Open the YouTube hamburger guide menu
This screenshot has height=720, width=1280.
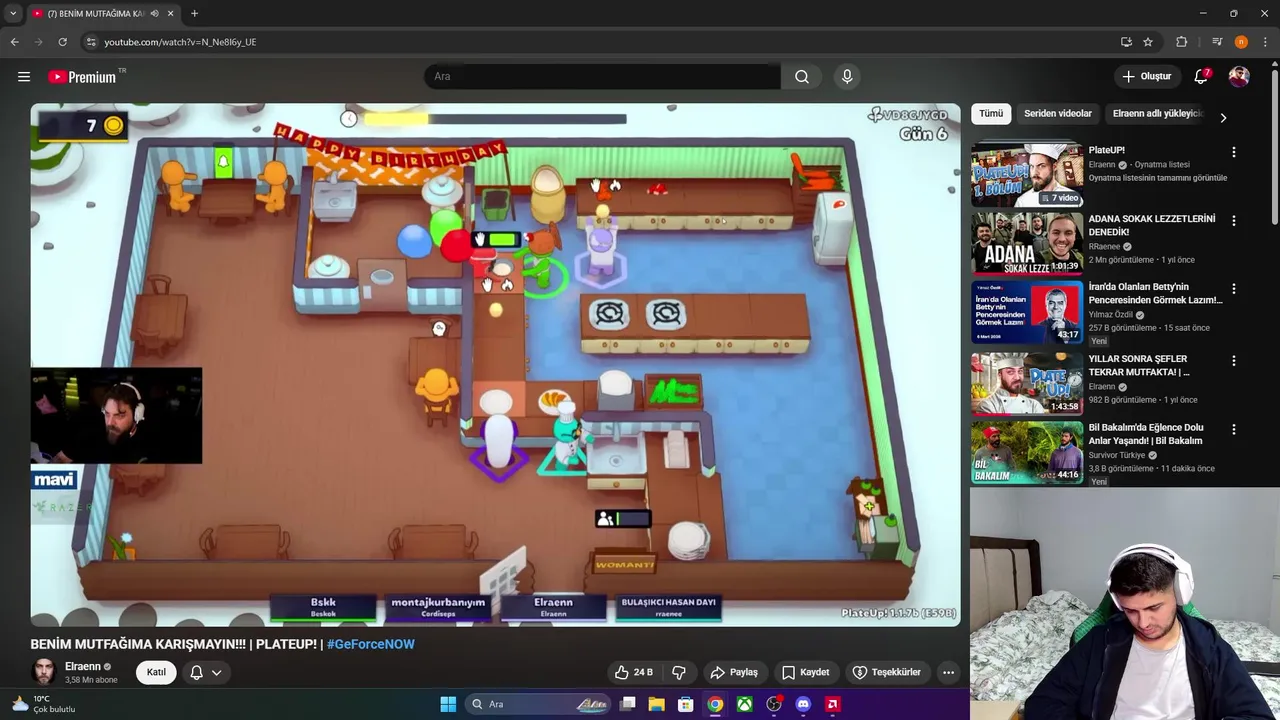[x=24, y=76]
